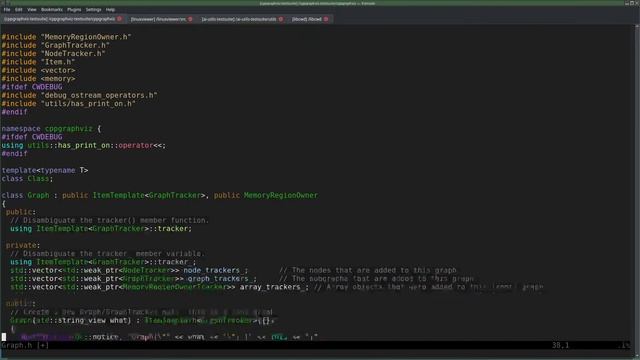Image resolution: width=640 pixels, height=360 pixels.
Task: Open the Edit menu
Action: [x=19, y=9]
